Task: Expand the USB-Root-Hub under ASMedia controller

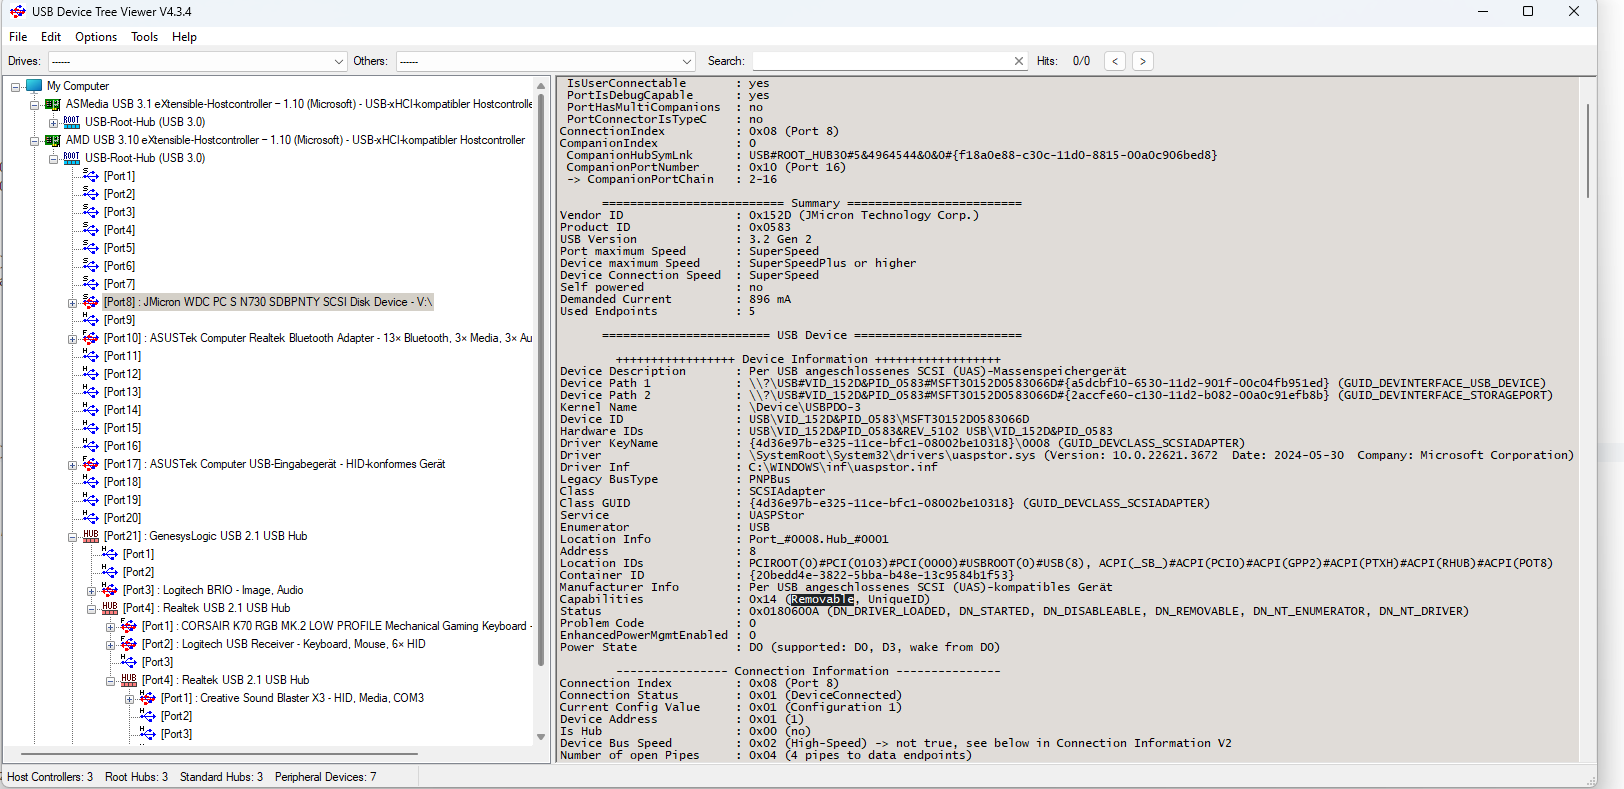Action: coord(54,123)
